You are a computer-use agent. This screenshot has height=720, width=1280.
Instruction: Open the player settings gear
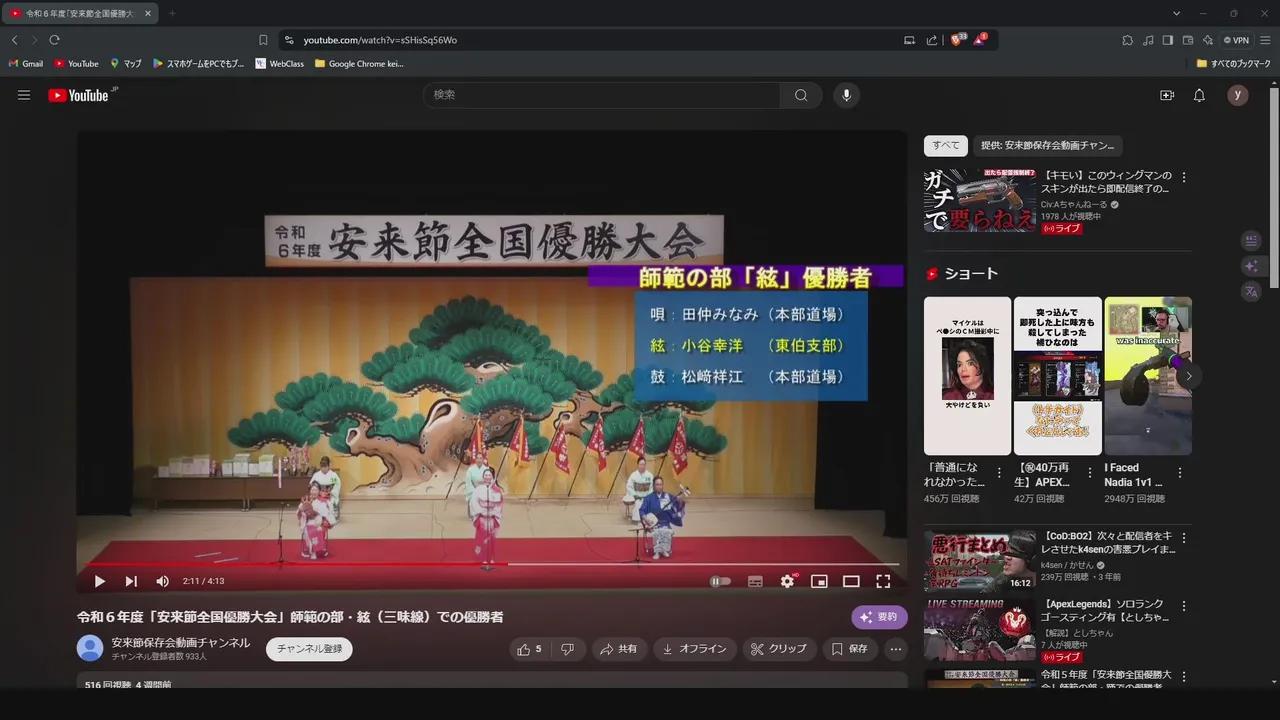pos(787,581)
